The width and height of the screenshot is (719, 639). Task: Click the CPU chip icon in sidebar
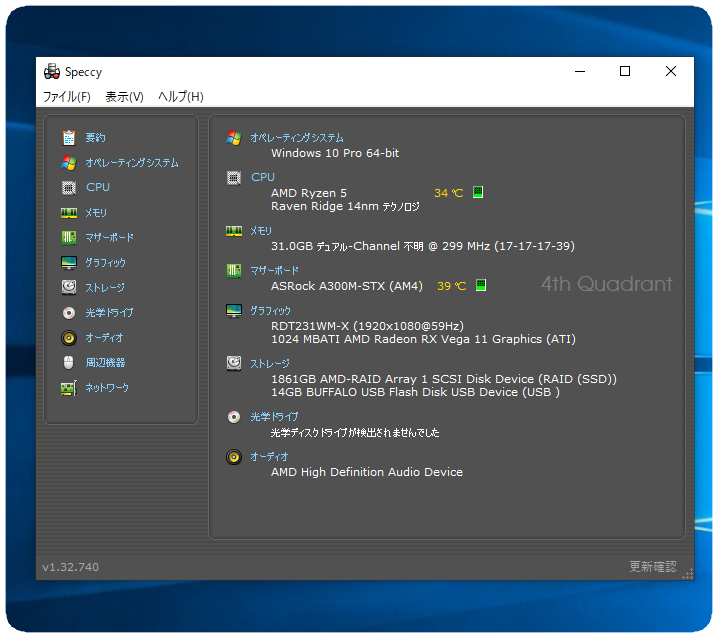pyautogui.click(x=69, y=187)
